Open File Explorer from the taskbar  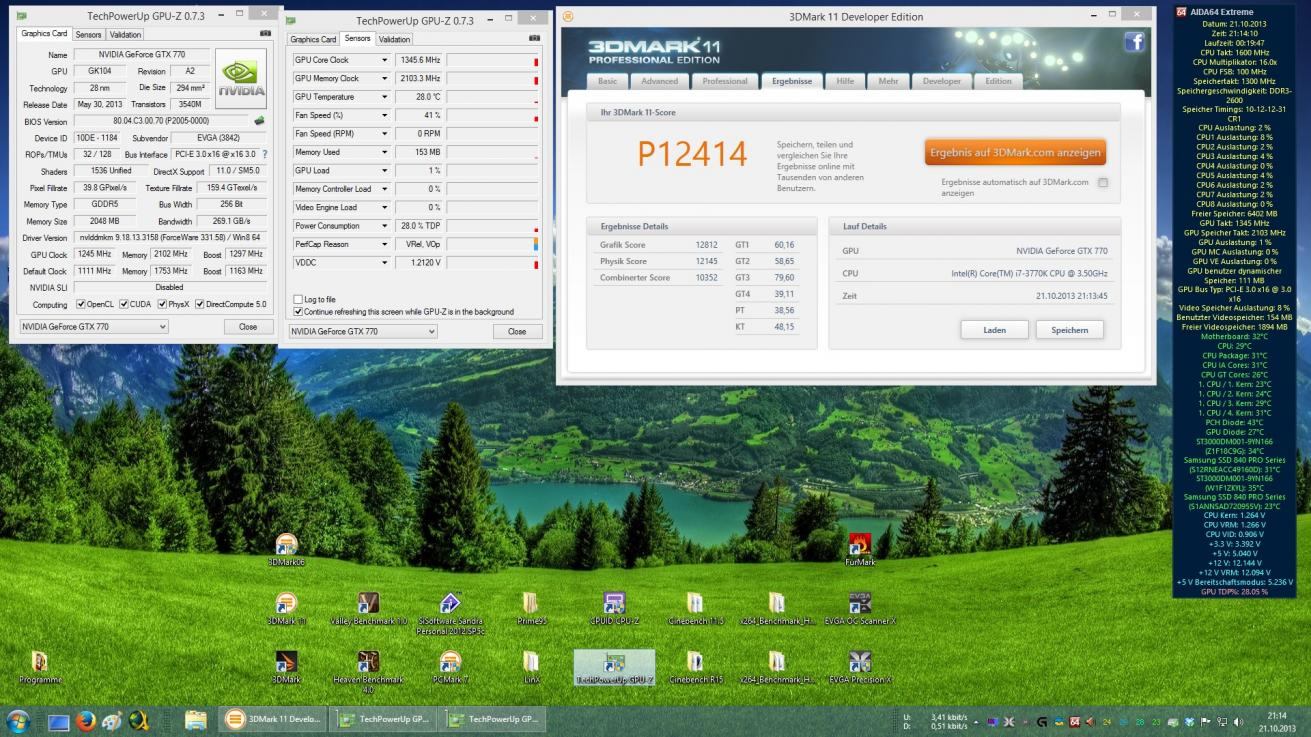pos(196,720)
